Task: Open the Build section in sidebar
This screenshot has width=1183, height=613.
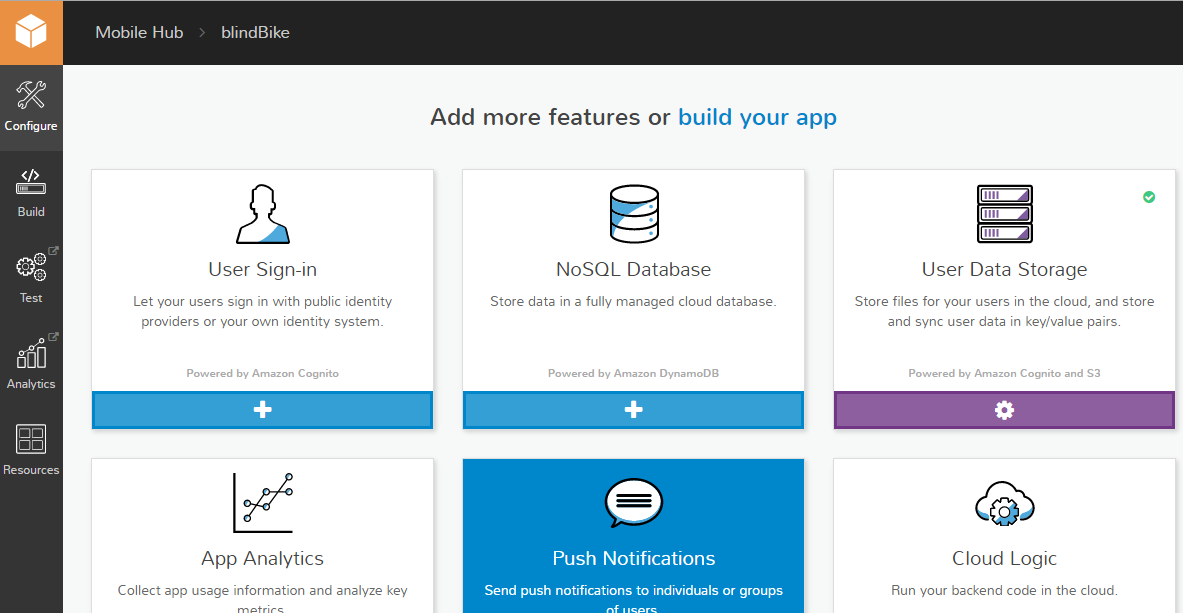Action: (x=31, y=193)
